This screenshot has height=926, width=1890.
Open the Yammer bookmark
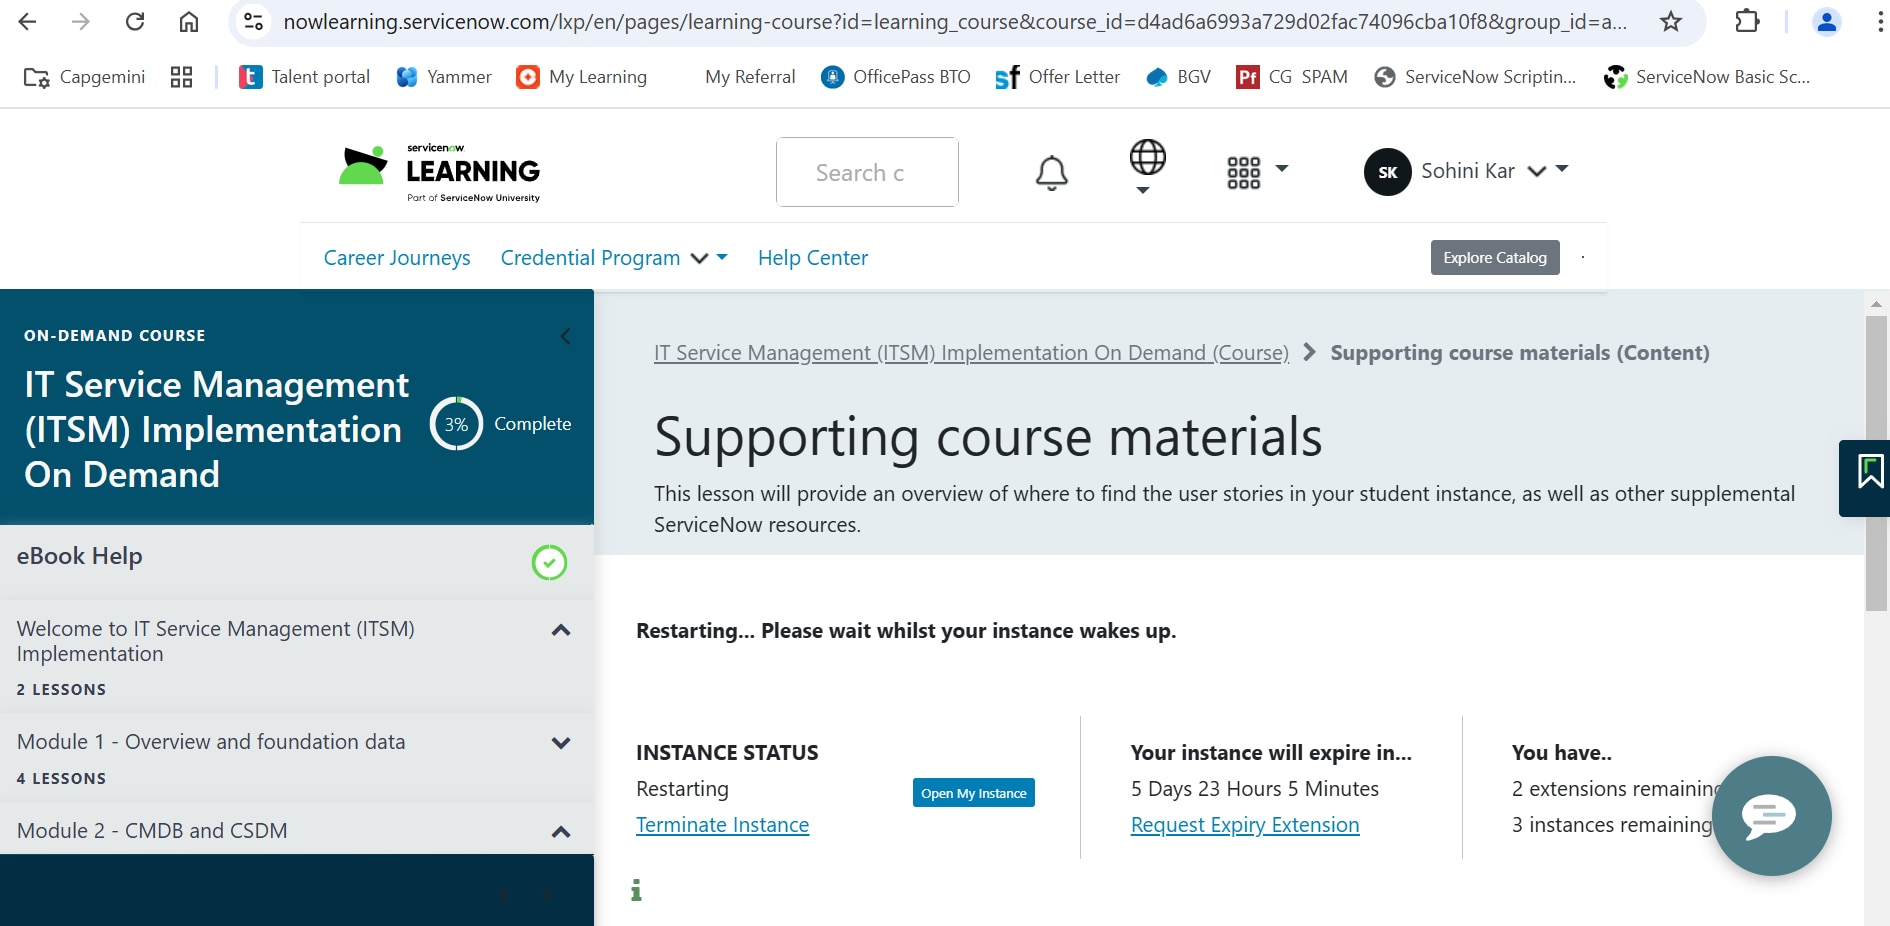point(443,76)
